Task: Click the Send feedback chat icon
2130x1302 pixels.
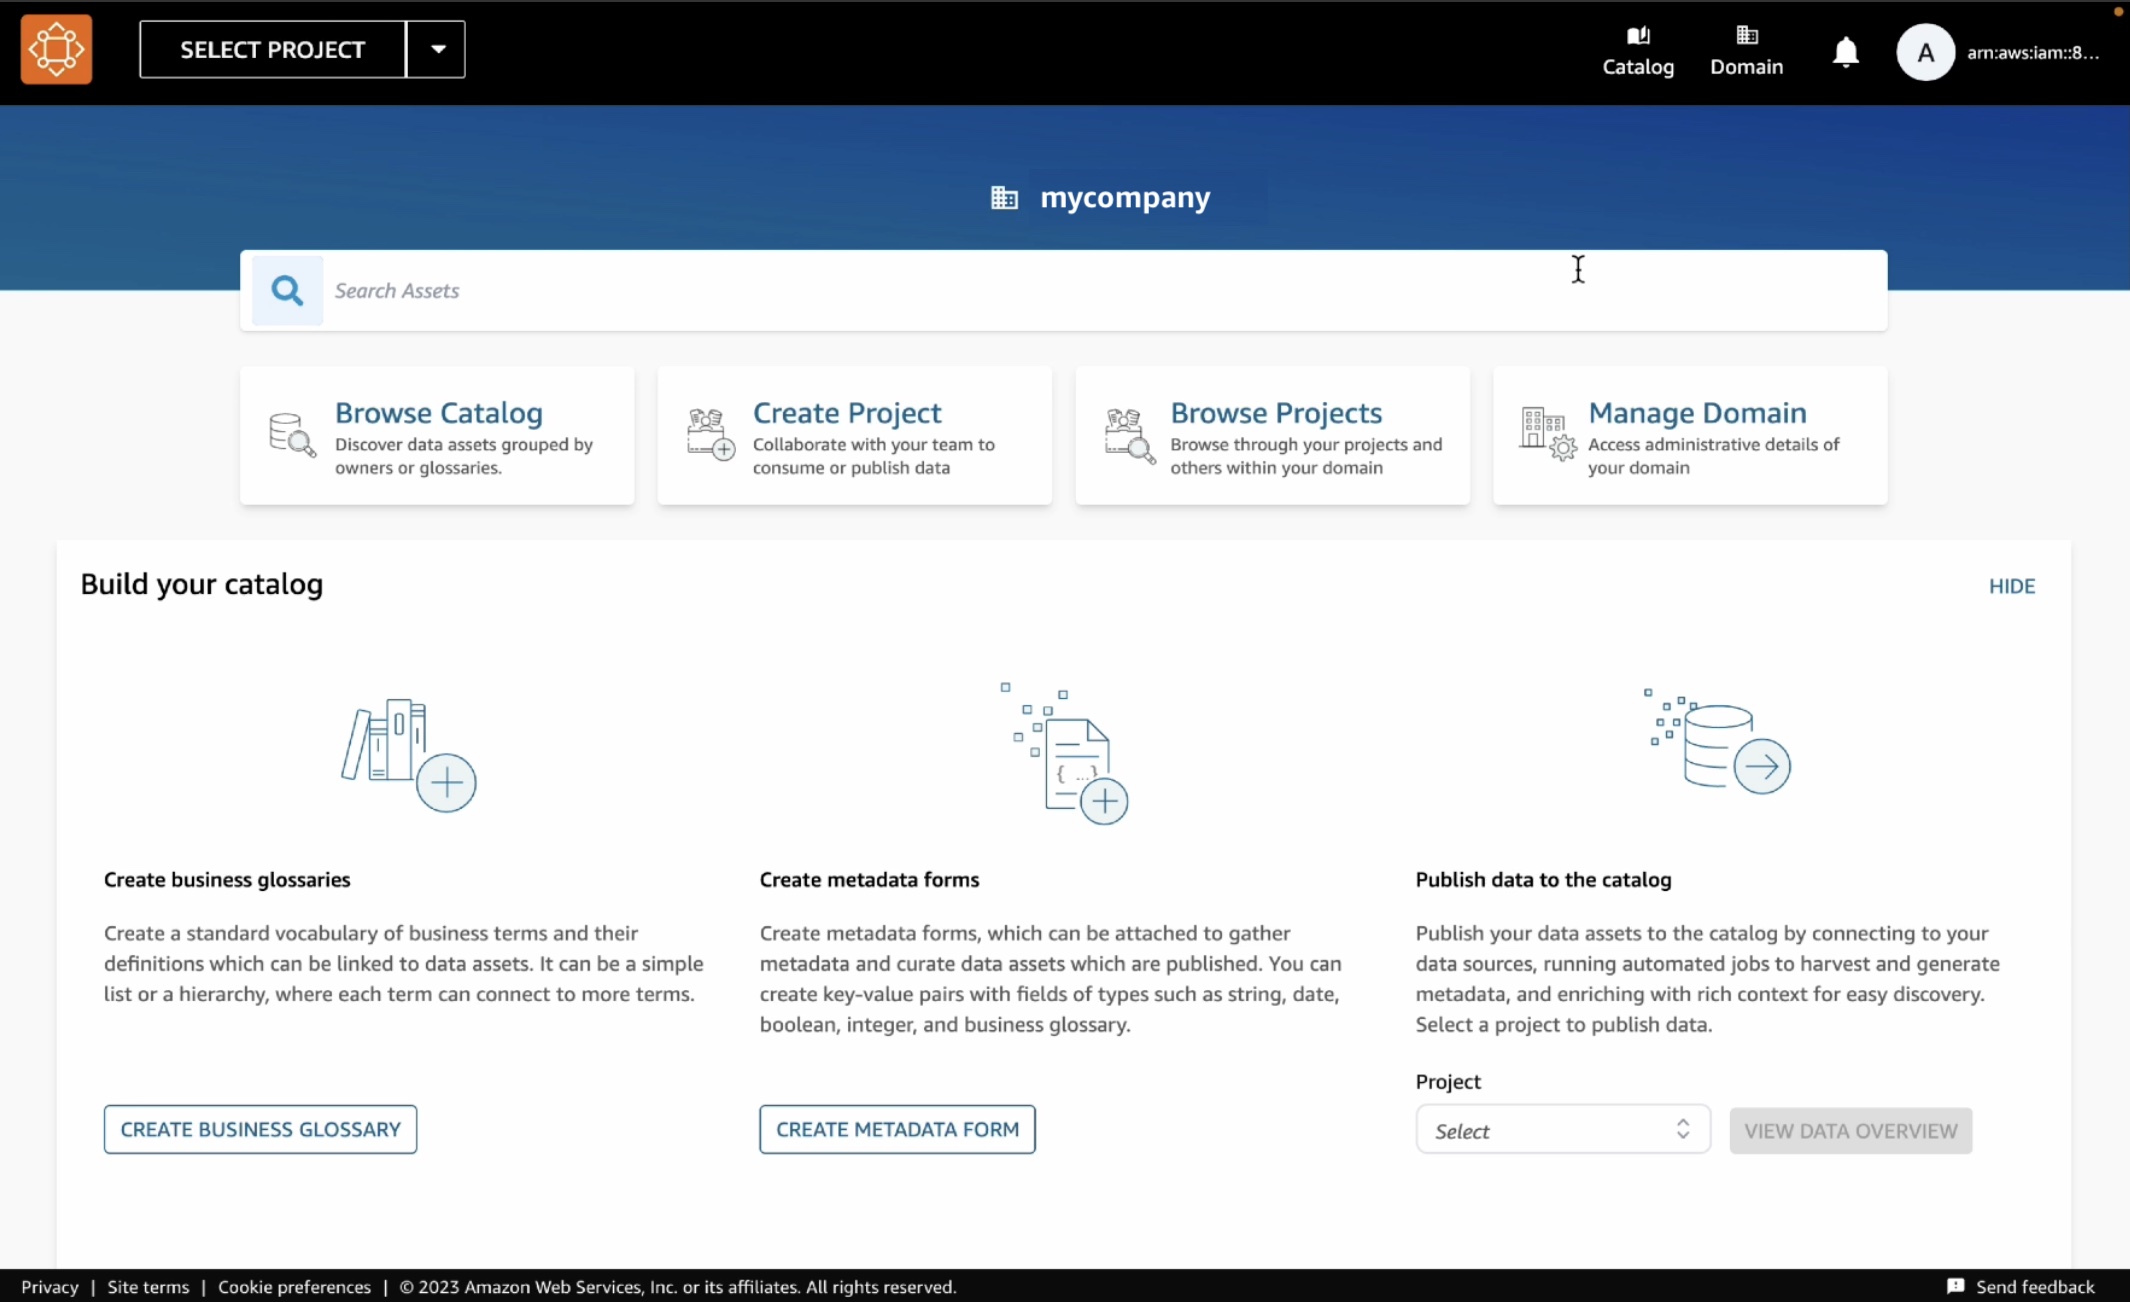Action: (1955, 1286)
